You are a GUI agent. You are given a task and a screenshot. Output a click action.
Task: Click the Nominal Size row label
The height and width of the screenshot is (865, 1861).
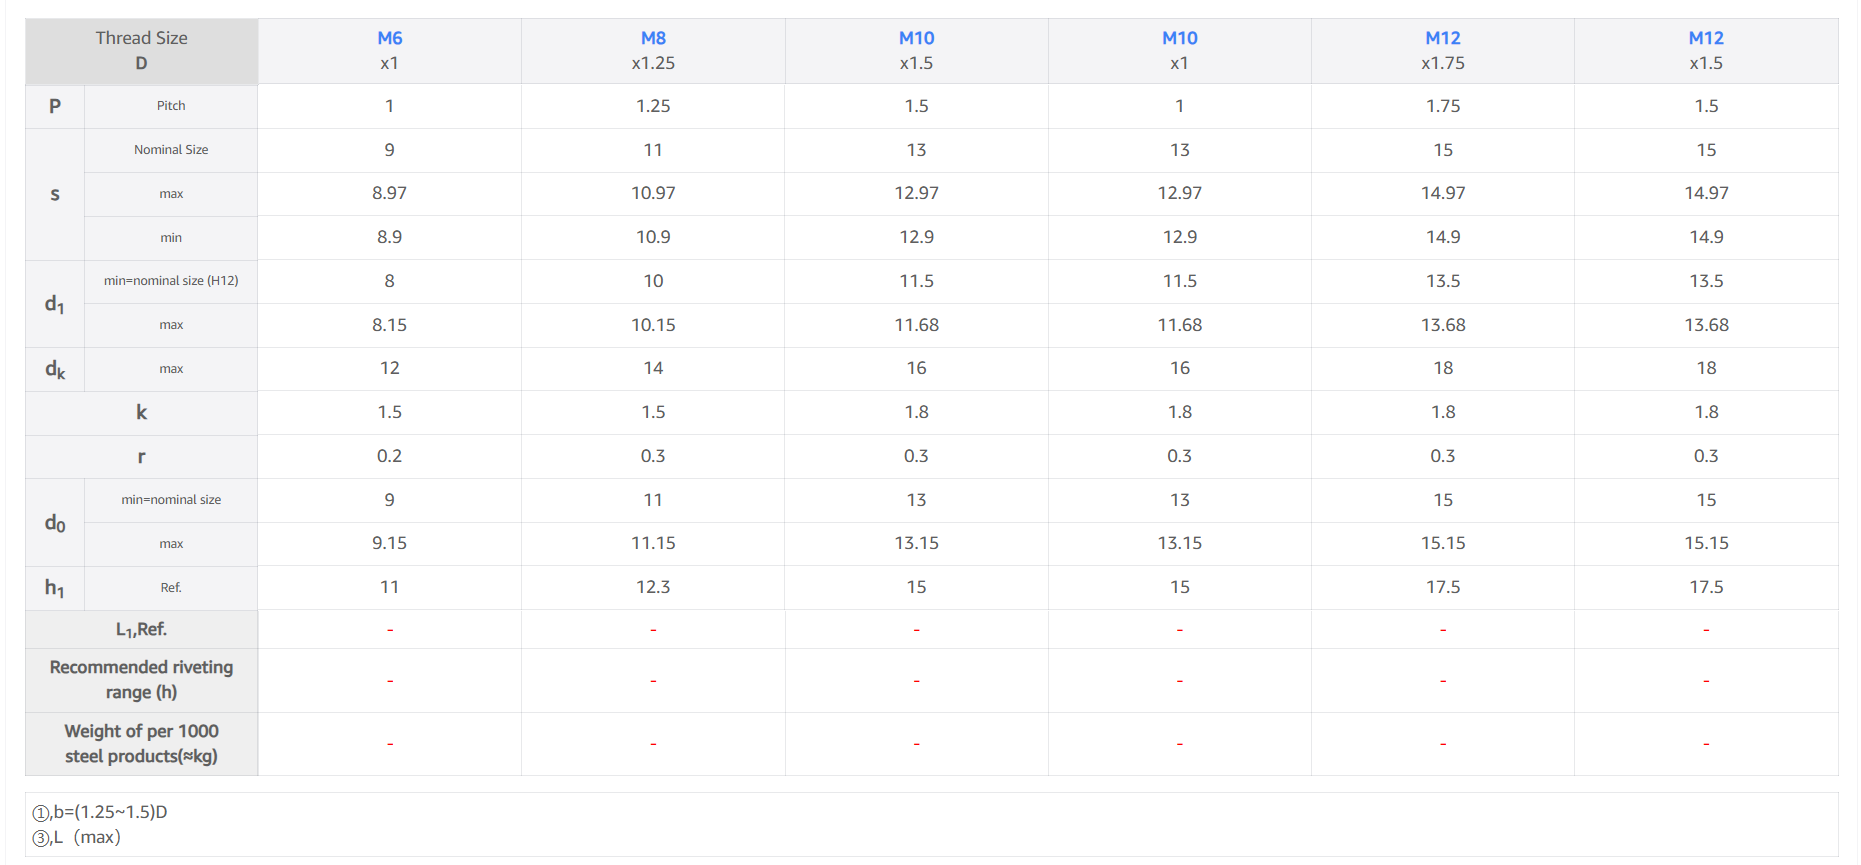171,150
